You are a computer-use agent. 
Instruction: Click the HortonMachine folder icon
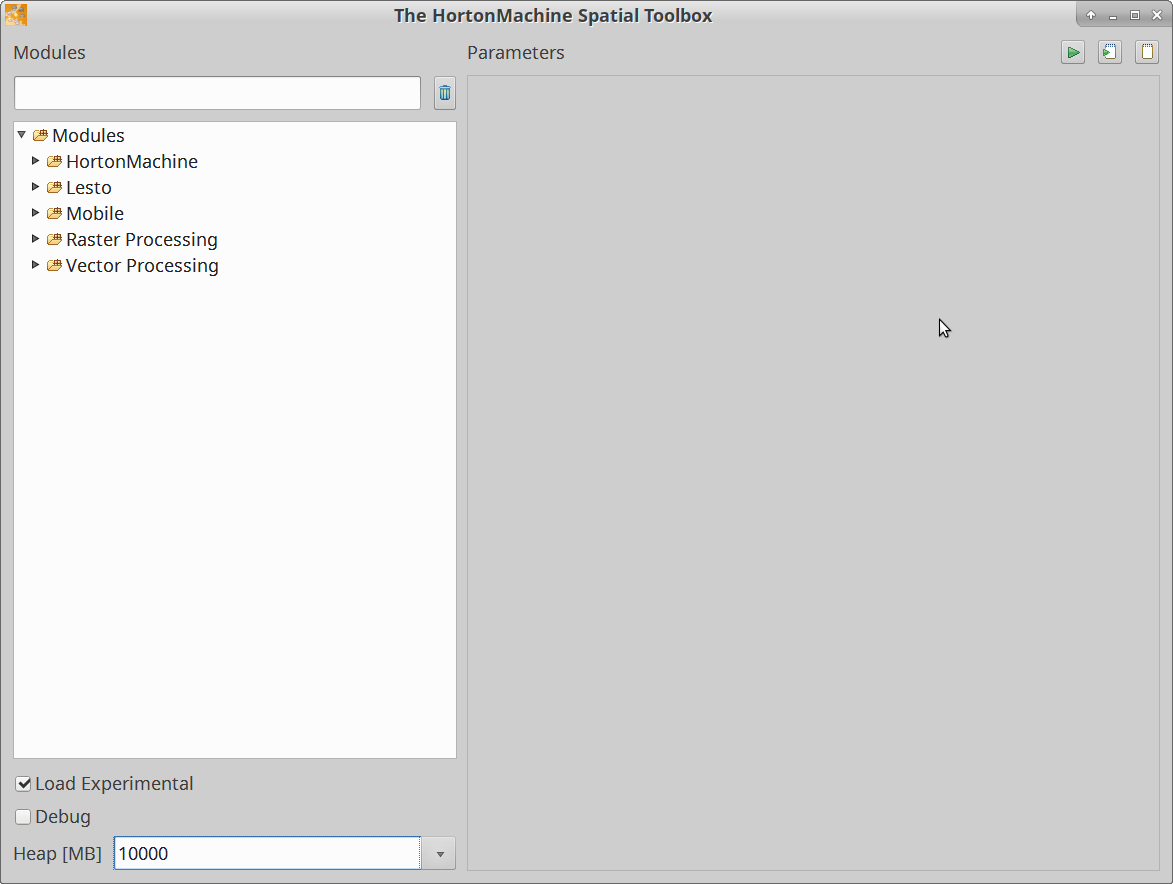click(55, 162)
